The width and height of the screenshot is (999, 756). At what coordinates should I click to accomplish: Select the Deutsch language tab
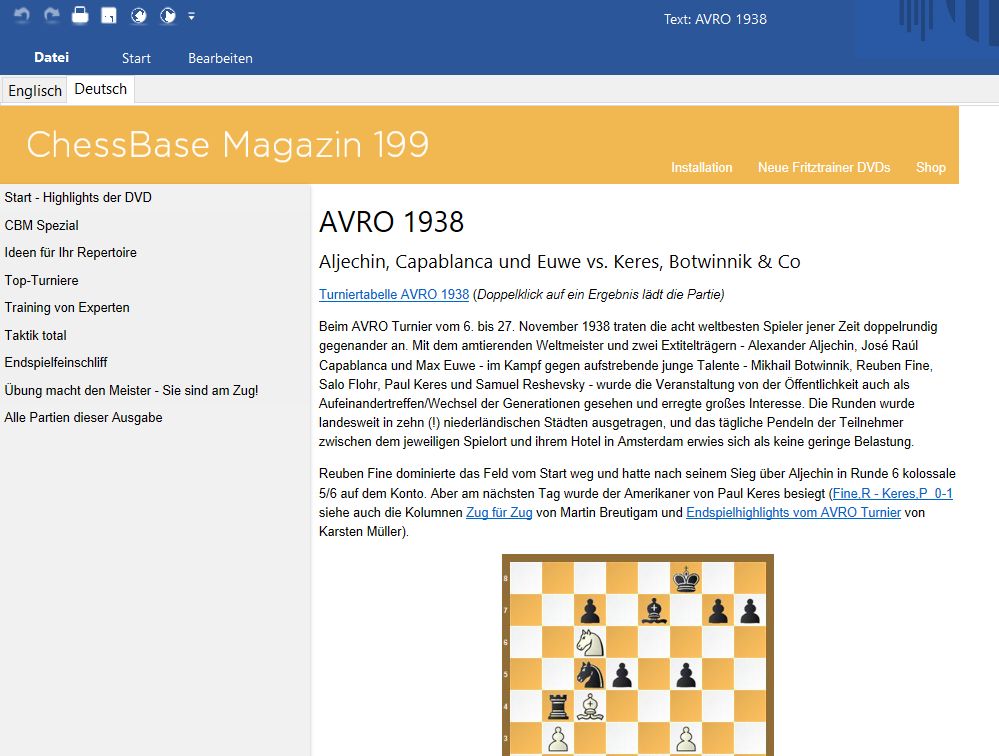pyautogui.click(x=101, y=89)
